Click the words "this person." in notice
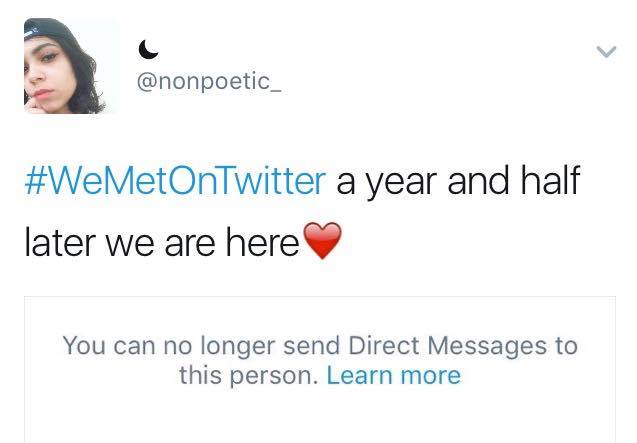Screen dimensions: 637x443 point(249,376)
